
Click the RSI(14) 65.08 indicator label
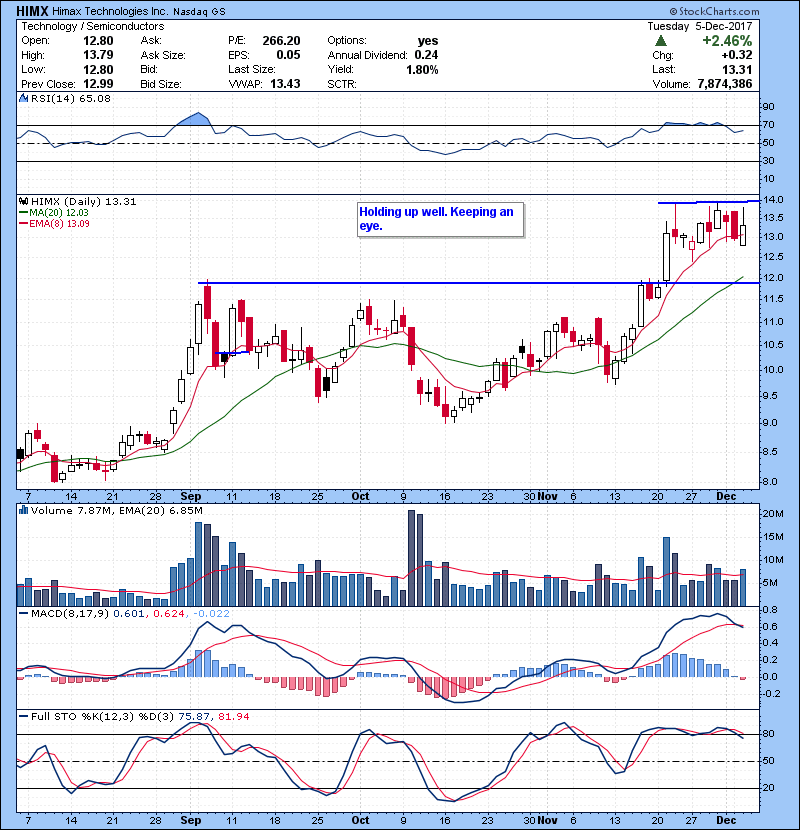pyautogui.click(x=71, y=98)
